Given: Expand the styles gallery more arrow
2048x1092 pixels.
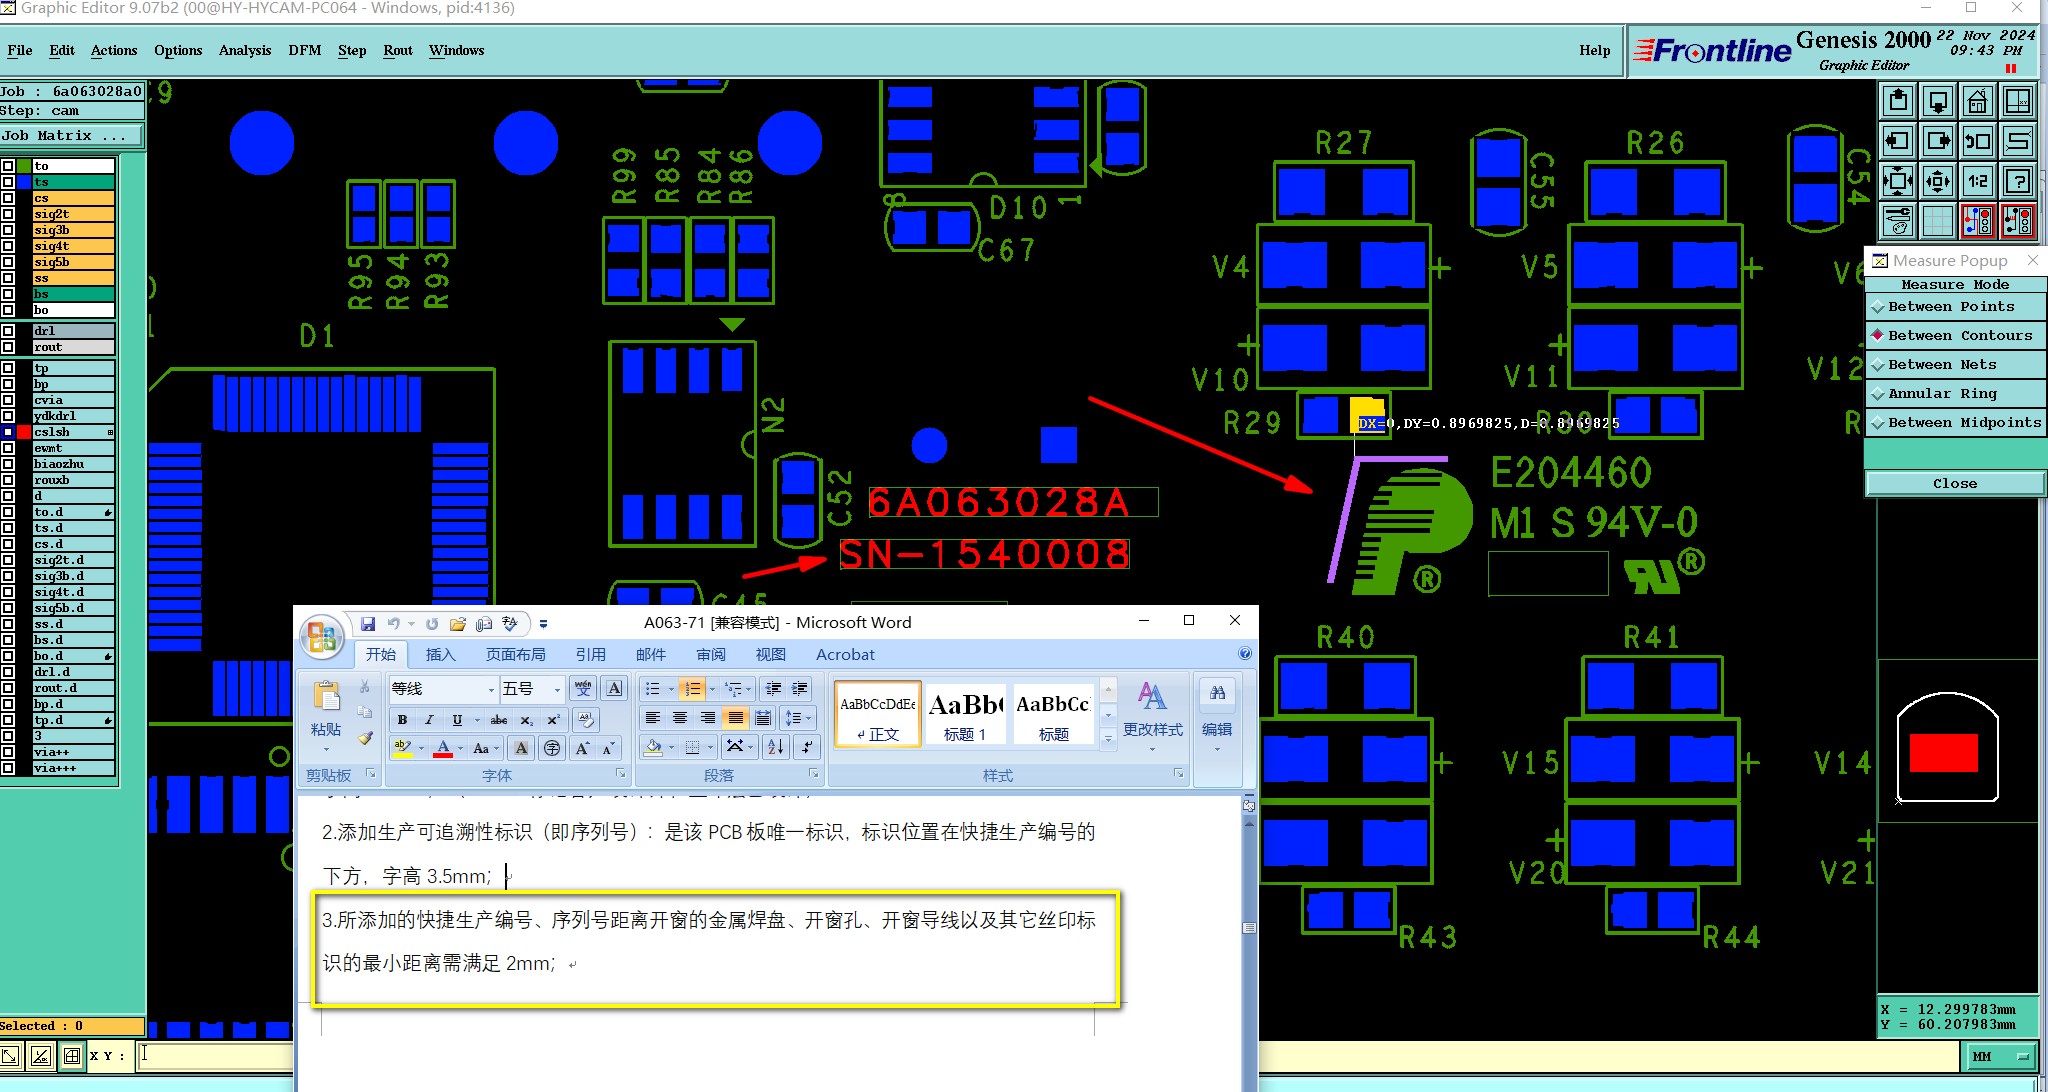Looking at the screenshot, I should click(1108, 739).
